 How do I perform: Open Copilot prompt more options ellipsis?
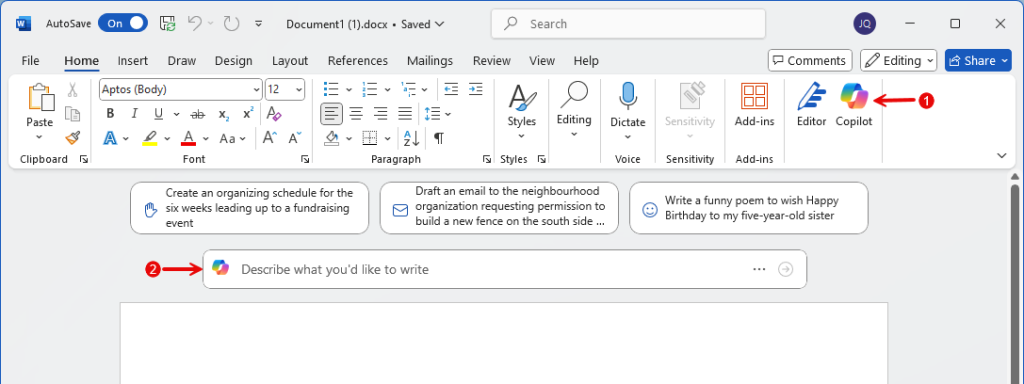coord(759,269)
